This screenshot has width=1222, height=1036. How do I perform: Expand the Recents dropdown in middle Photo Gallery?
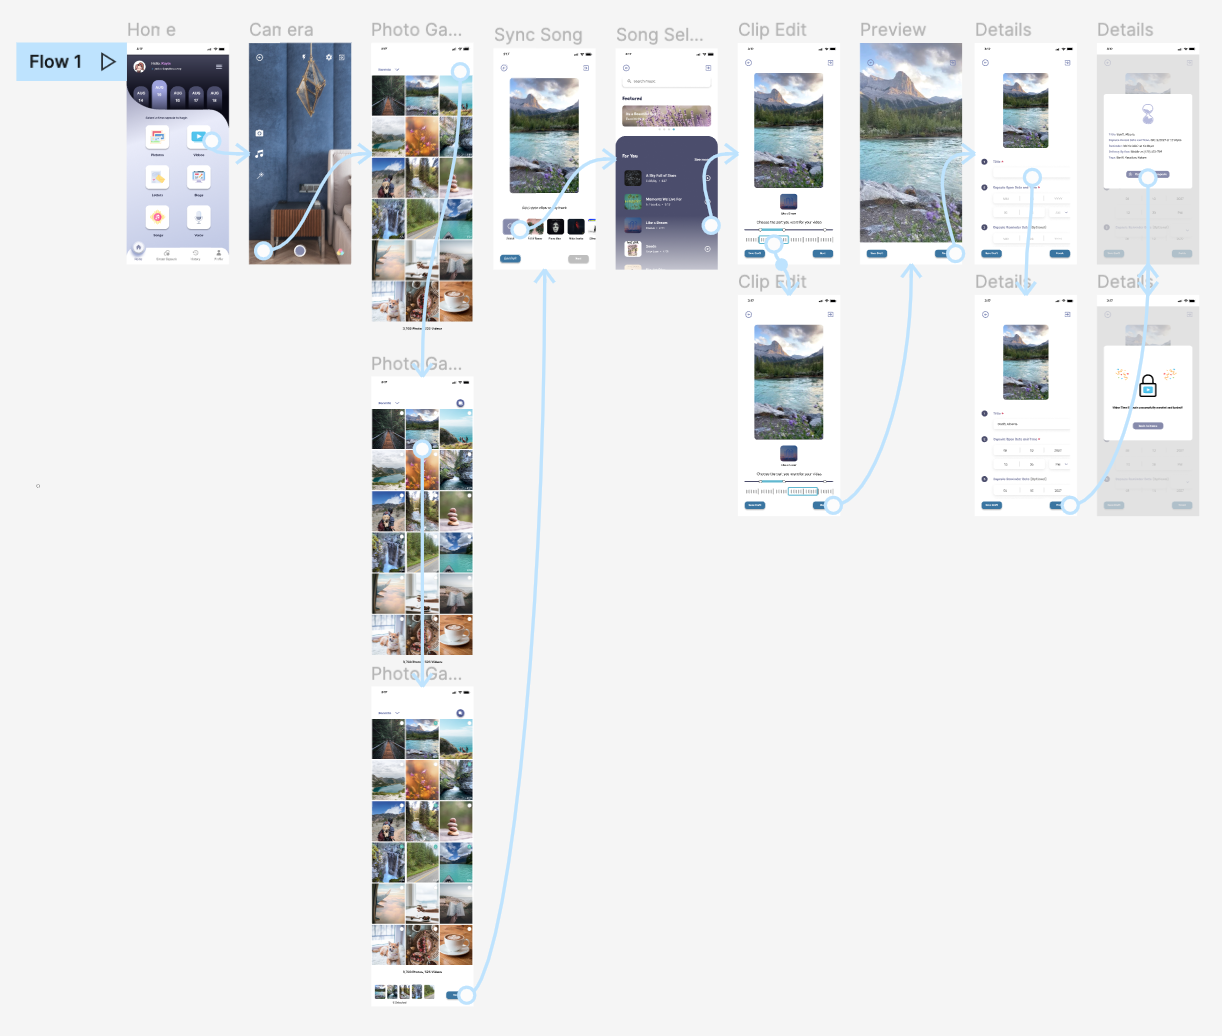pyautogui.click(x=388, y=403)
